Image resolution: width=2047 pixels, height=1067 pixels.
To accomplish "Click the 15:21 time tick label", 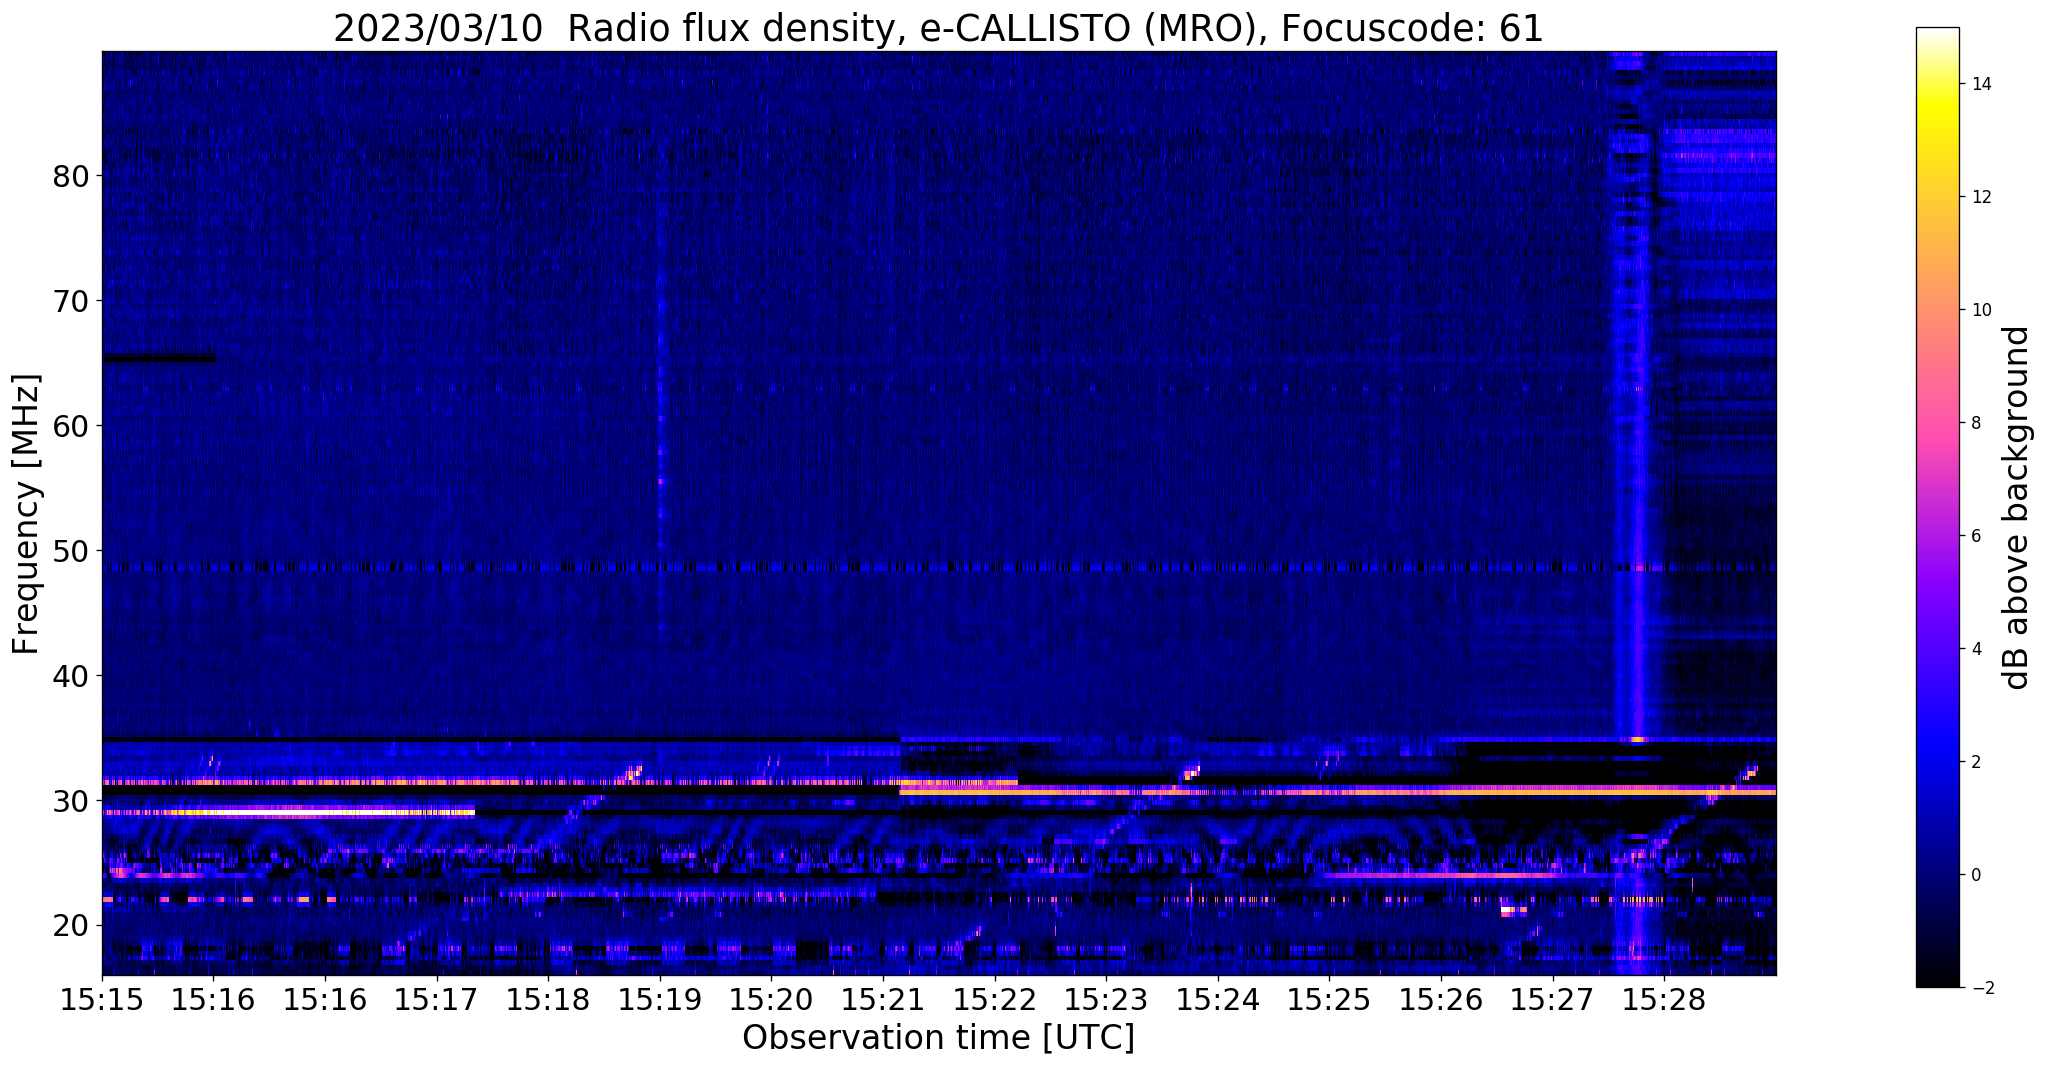I will coord(883,999).
